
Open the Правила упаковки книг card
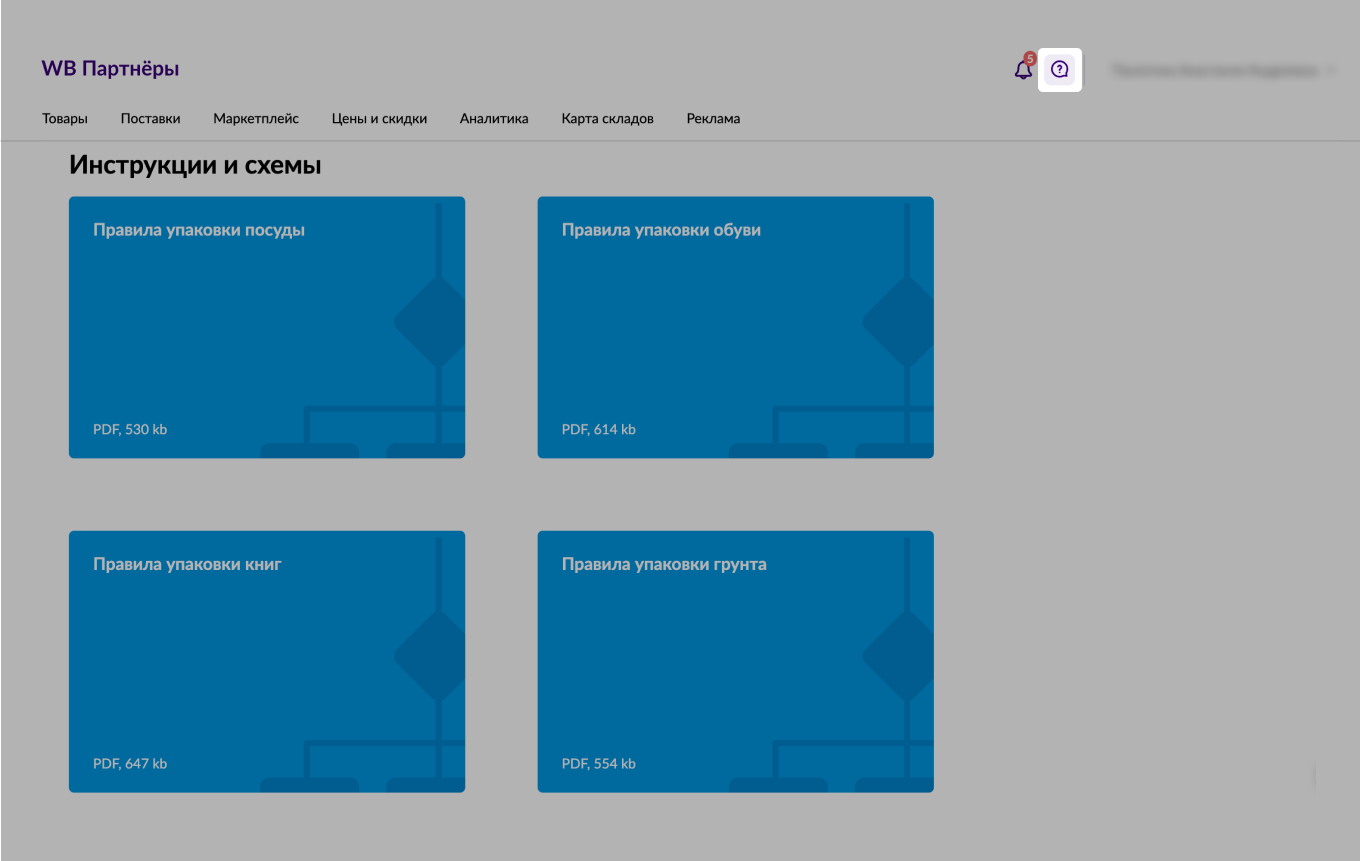click(266, 661)
